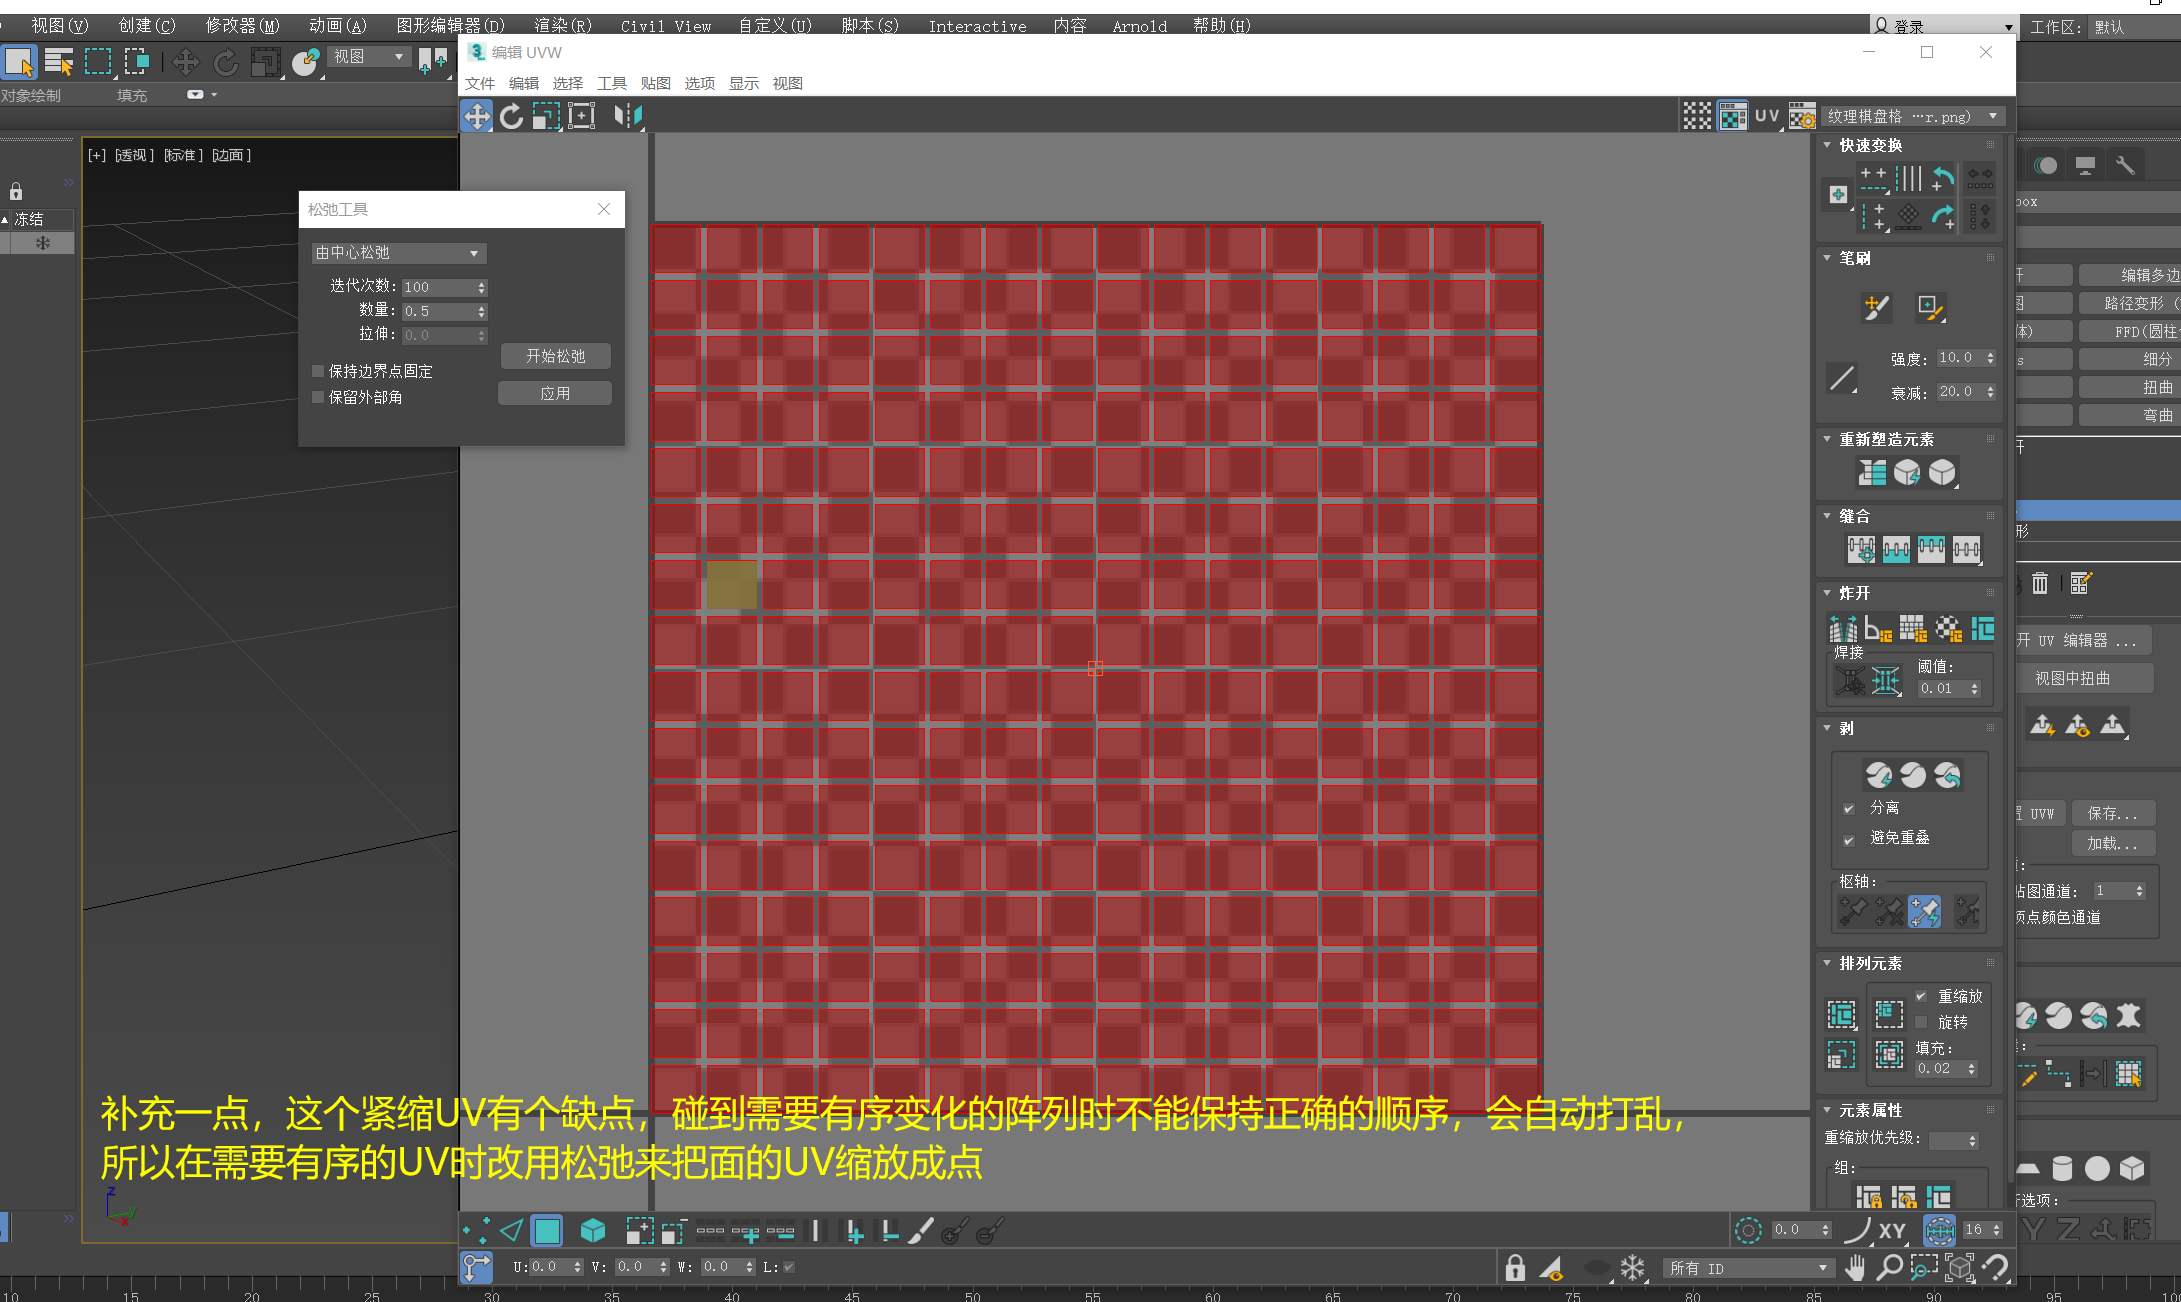Open the 所有 ID material dropdown
The image size is (2181, 1302).
click(1748, 1268)
